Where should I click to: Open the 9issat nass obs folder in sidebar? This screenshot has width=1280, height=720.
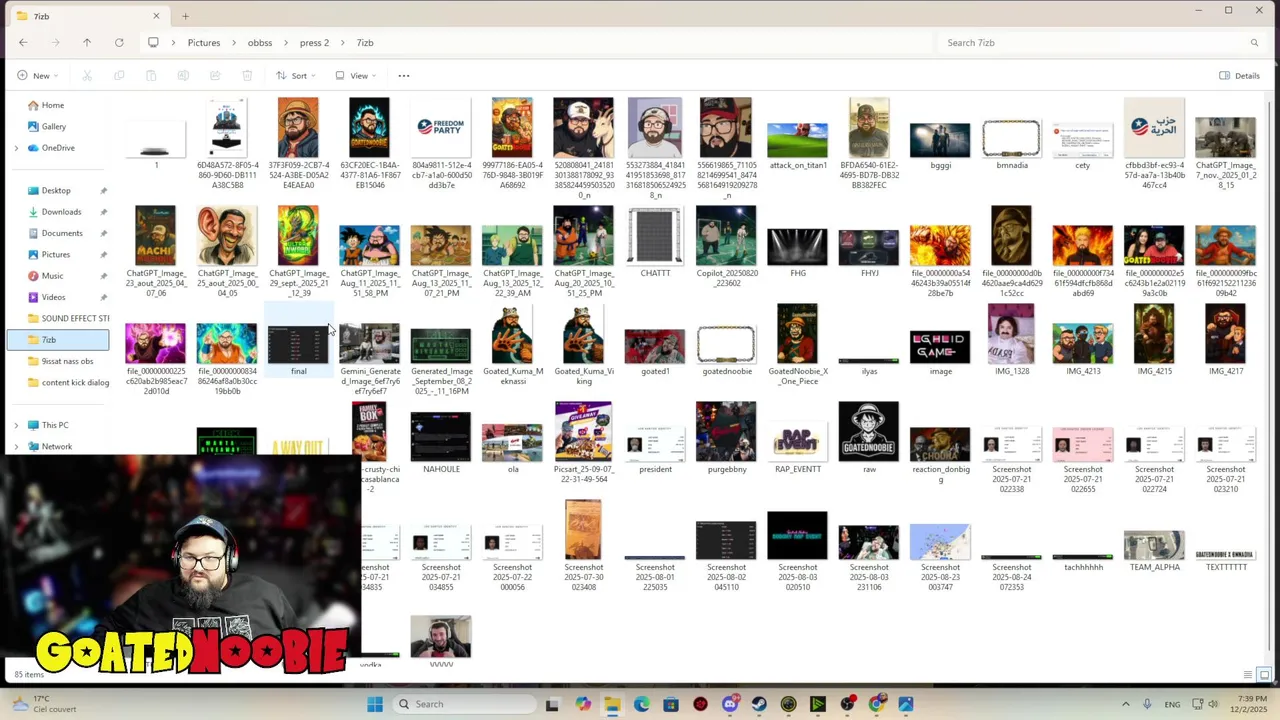tap(59, 361)
